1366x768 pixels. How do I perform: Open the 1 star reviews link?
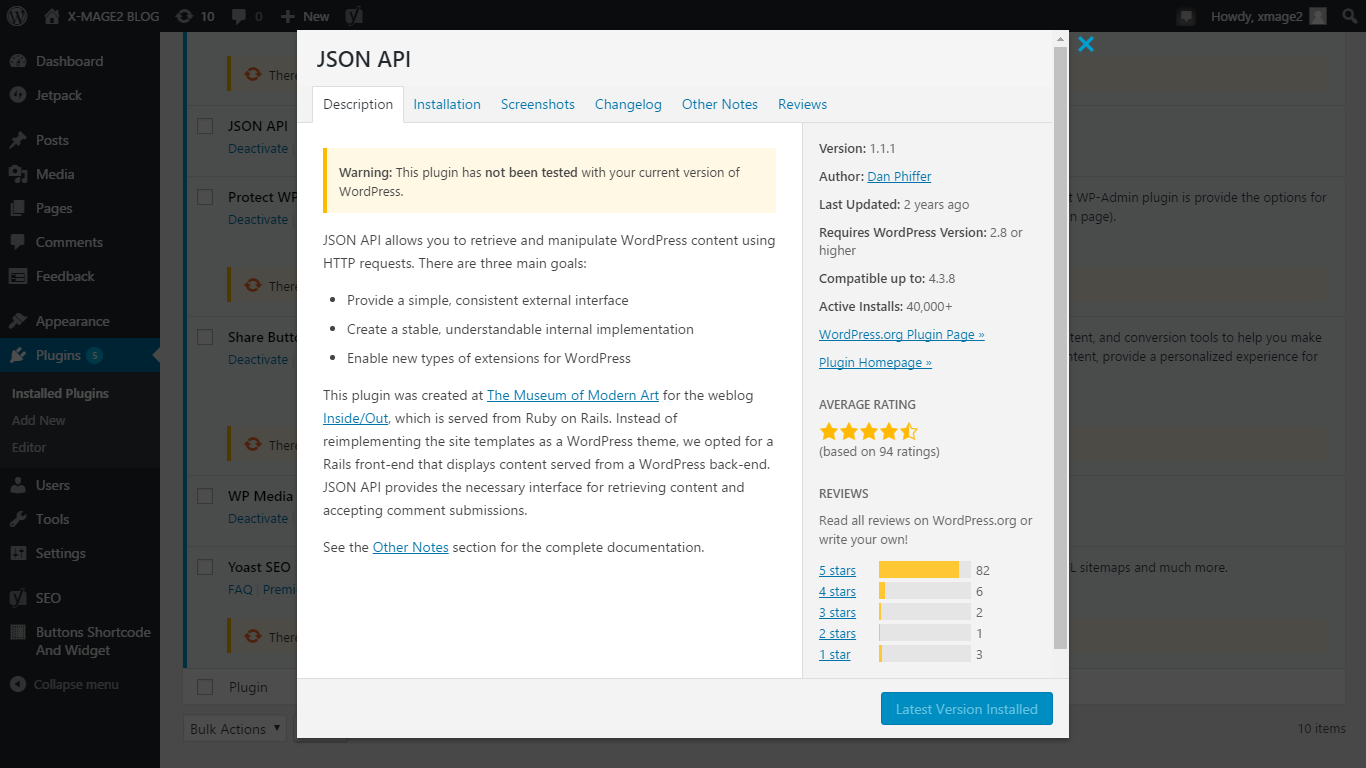(835, 654)
